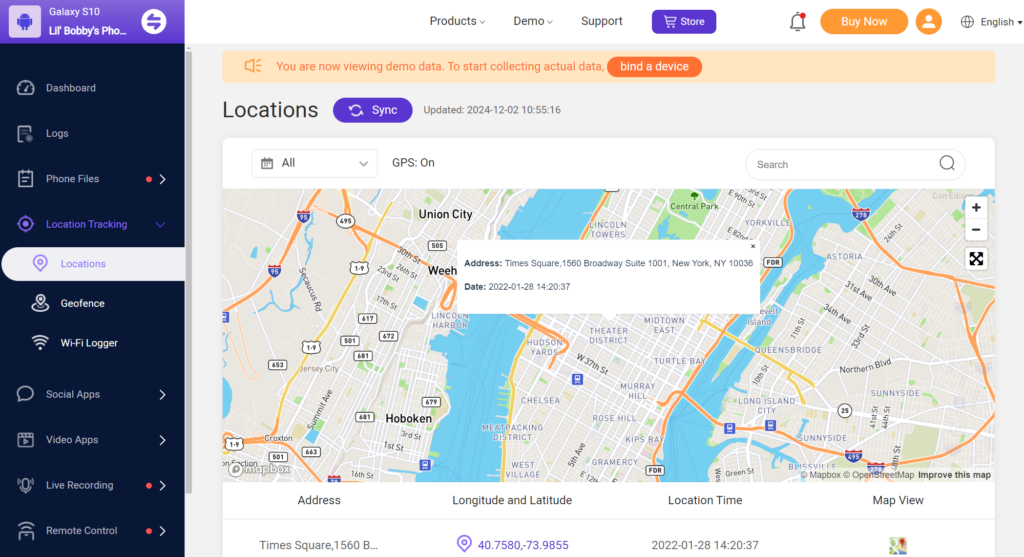Click the bind a device button
This screenshot has width=1024, height=557.
654,67
